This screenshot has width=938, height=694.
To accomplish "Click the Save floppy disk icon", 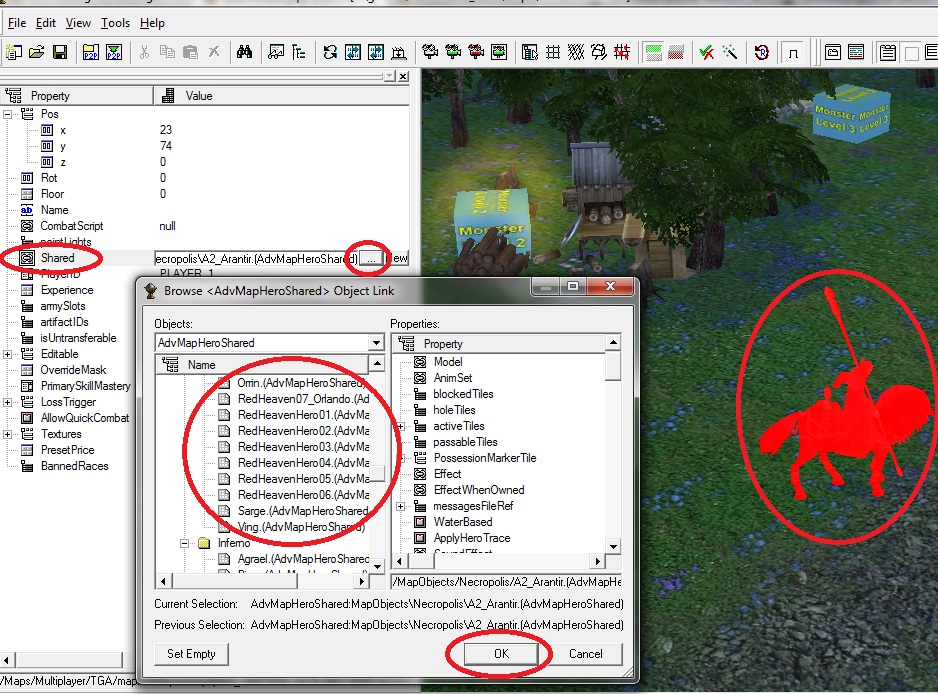I will click(60, 53).
